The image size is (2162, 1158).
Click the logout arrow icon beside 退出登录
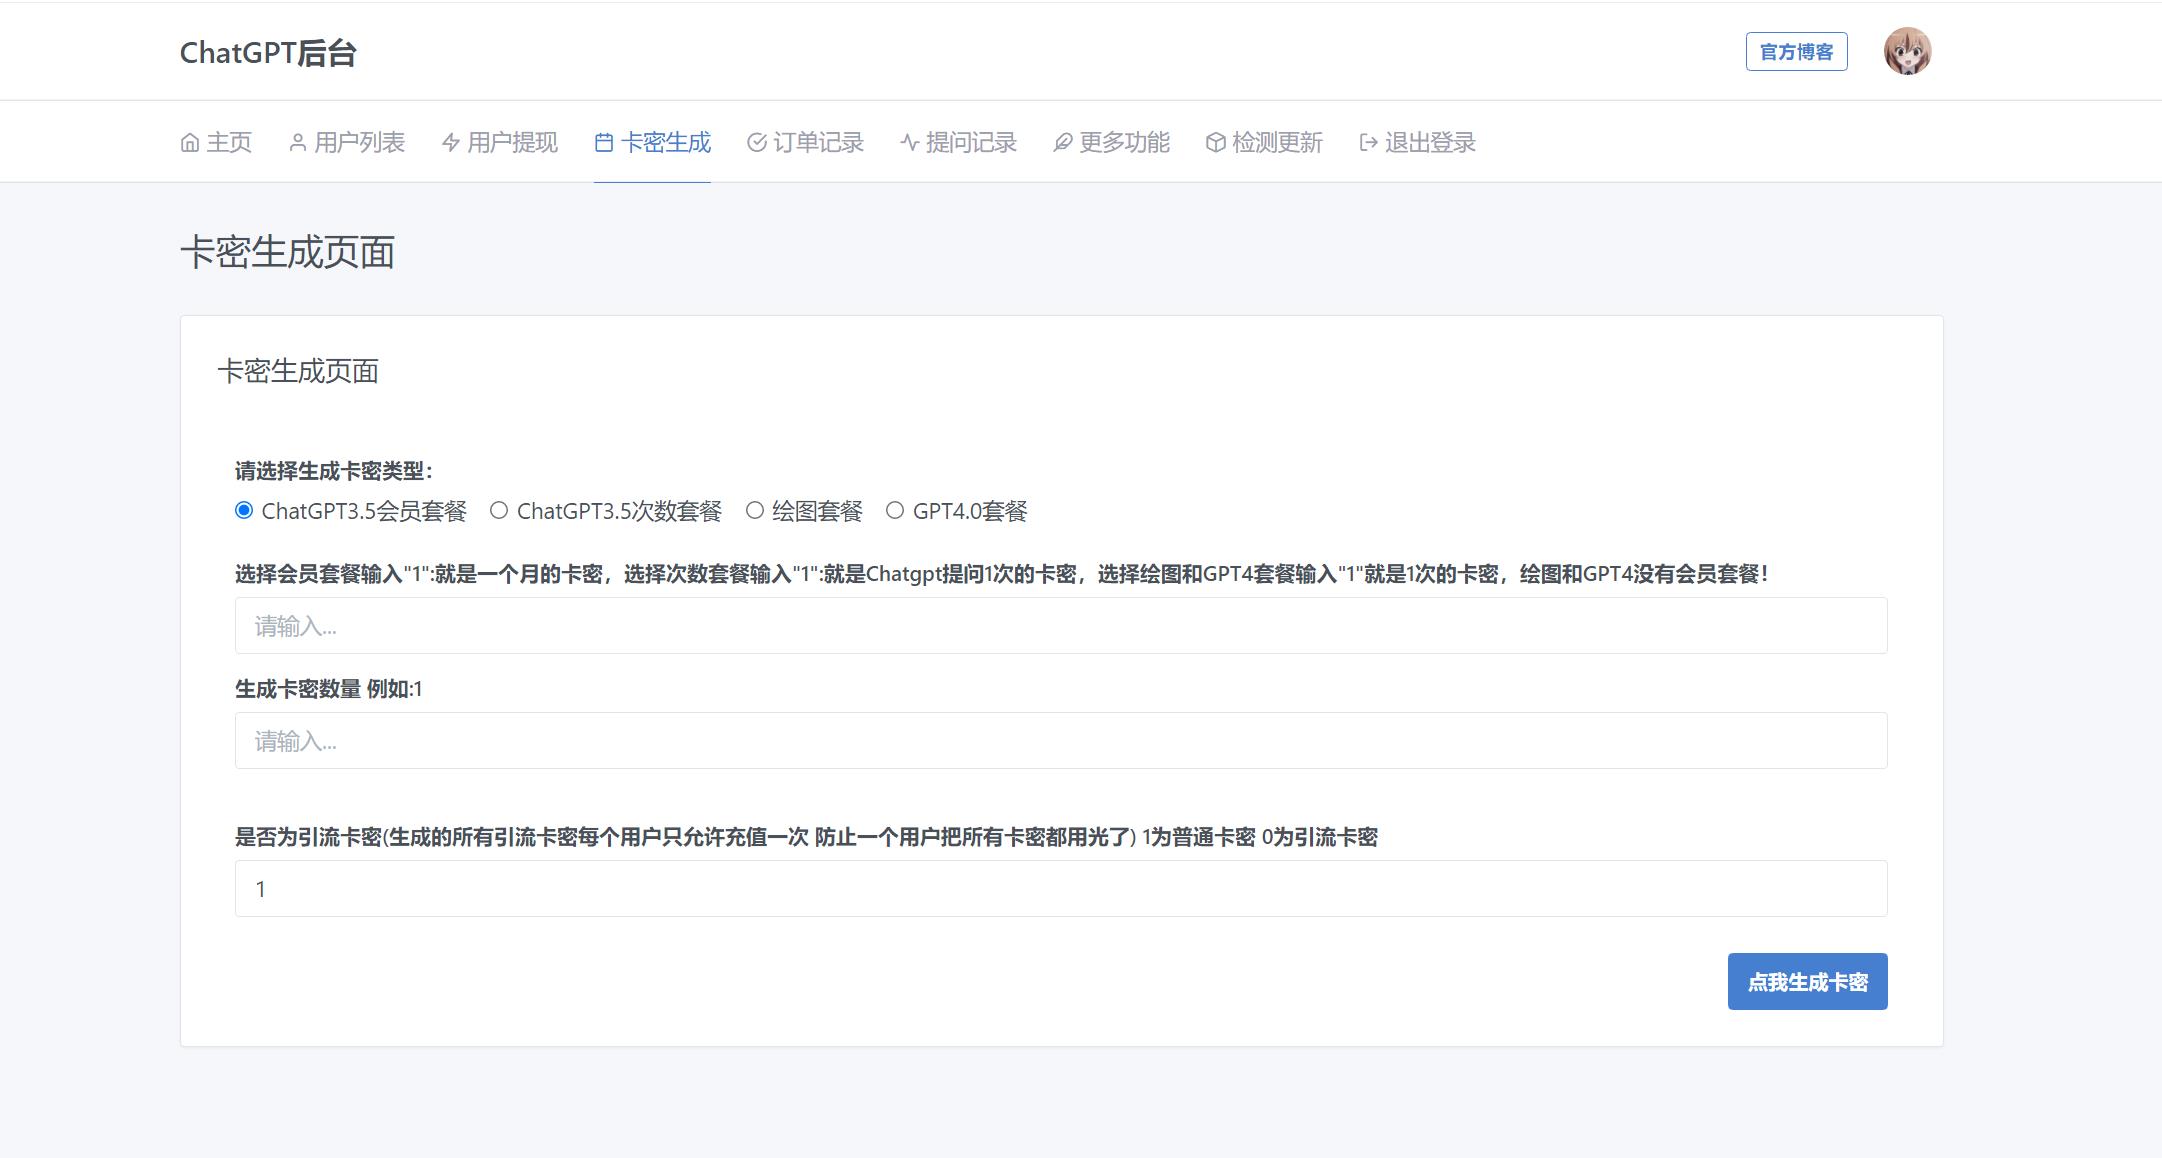tap(1368, 142)
